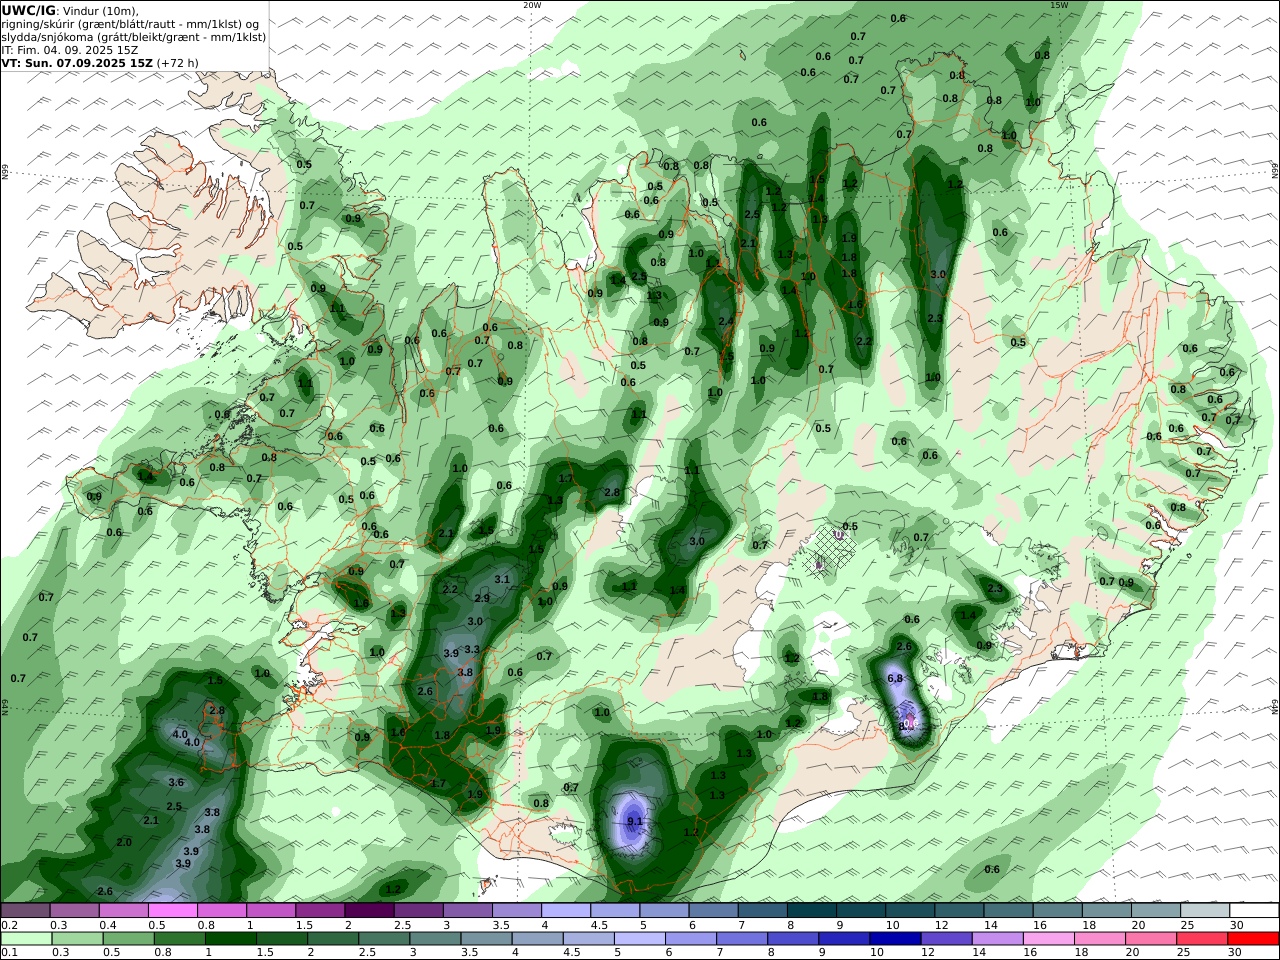
Task: Click the 0.1 label in the lower legend
Action: click(9, 953)
